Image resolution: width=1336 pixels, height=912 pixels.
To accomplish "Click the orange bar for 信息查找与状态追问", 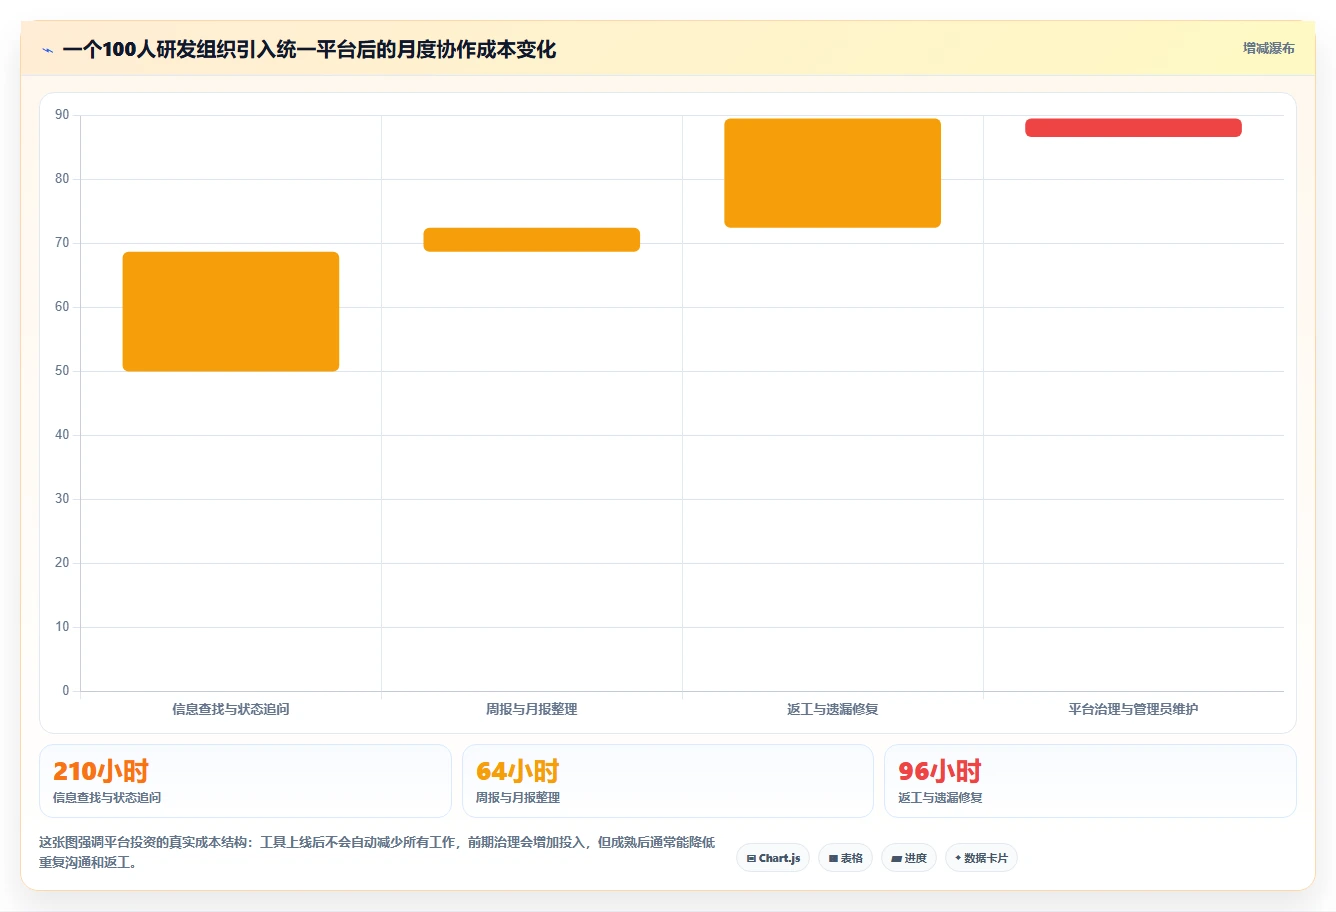I will 231,311.
